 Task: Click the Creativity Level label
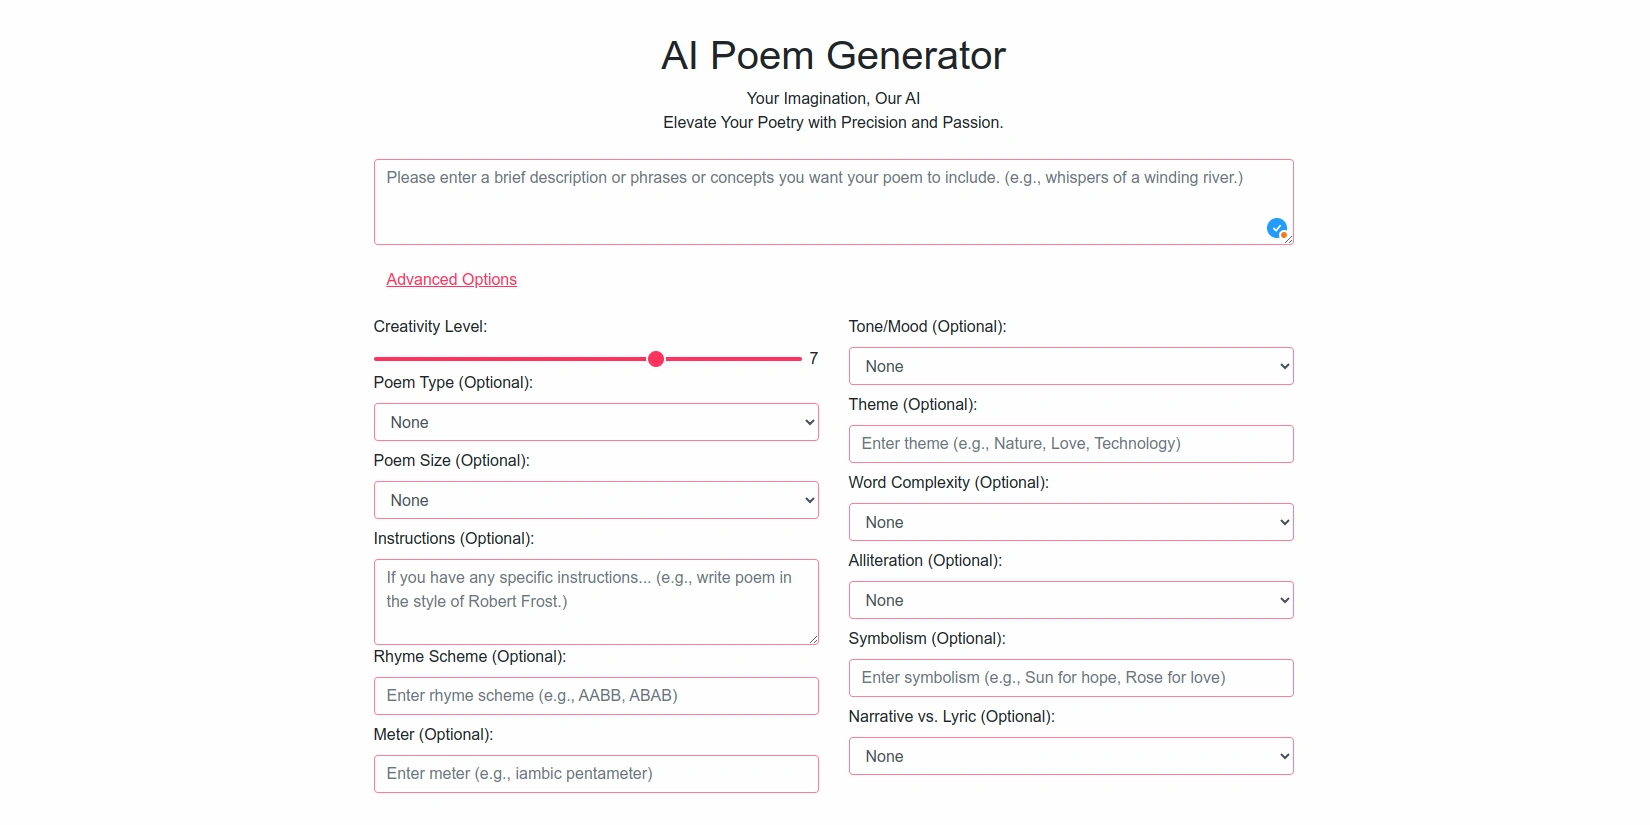pos(430,327)
